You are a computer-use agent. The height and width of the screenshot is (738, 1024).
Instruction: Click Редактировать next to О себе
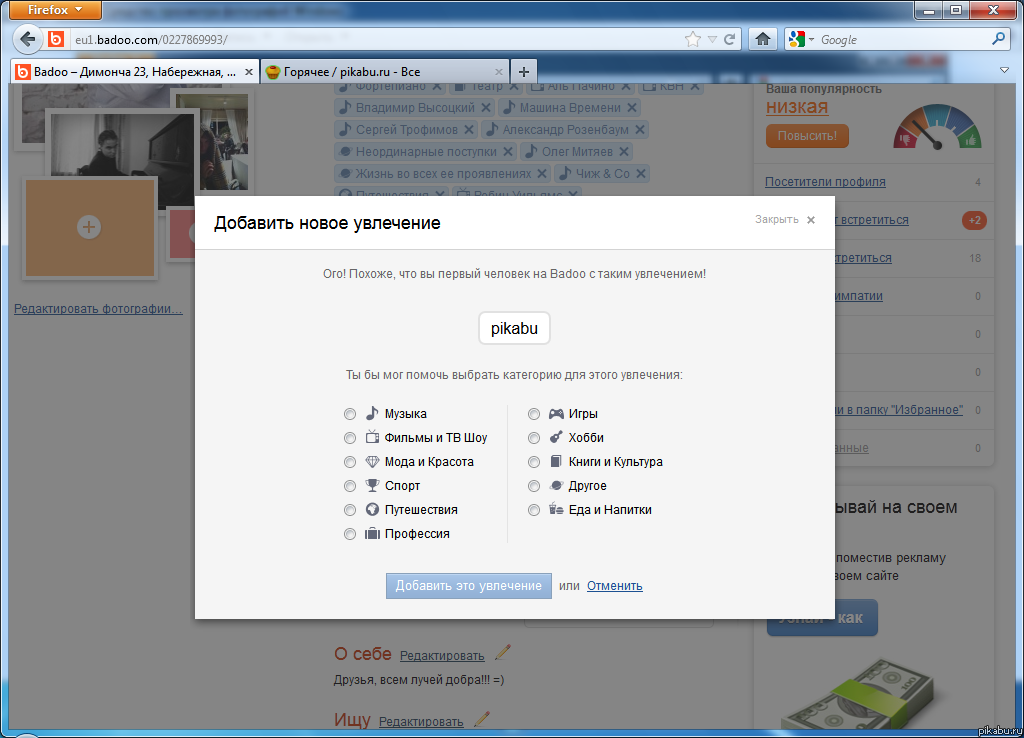[x=442, y=656]
